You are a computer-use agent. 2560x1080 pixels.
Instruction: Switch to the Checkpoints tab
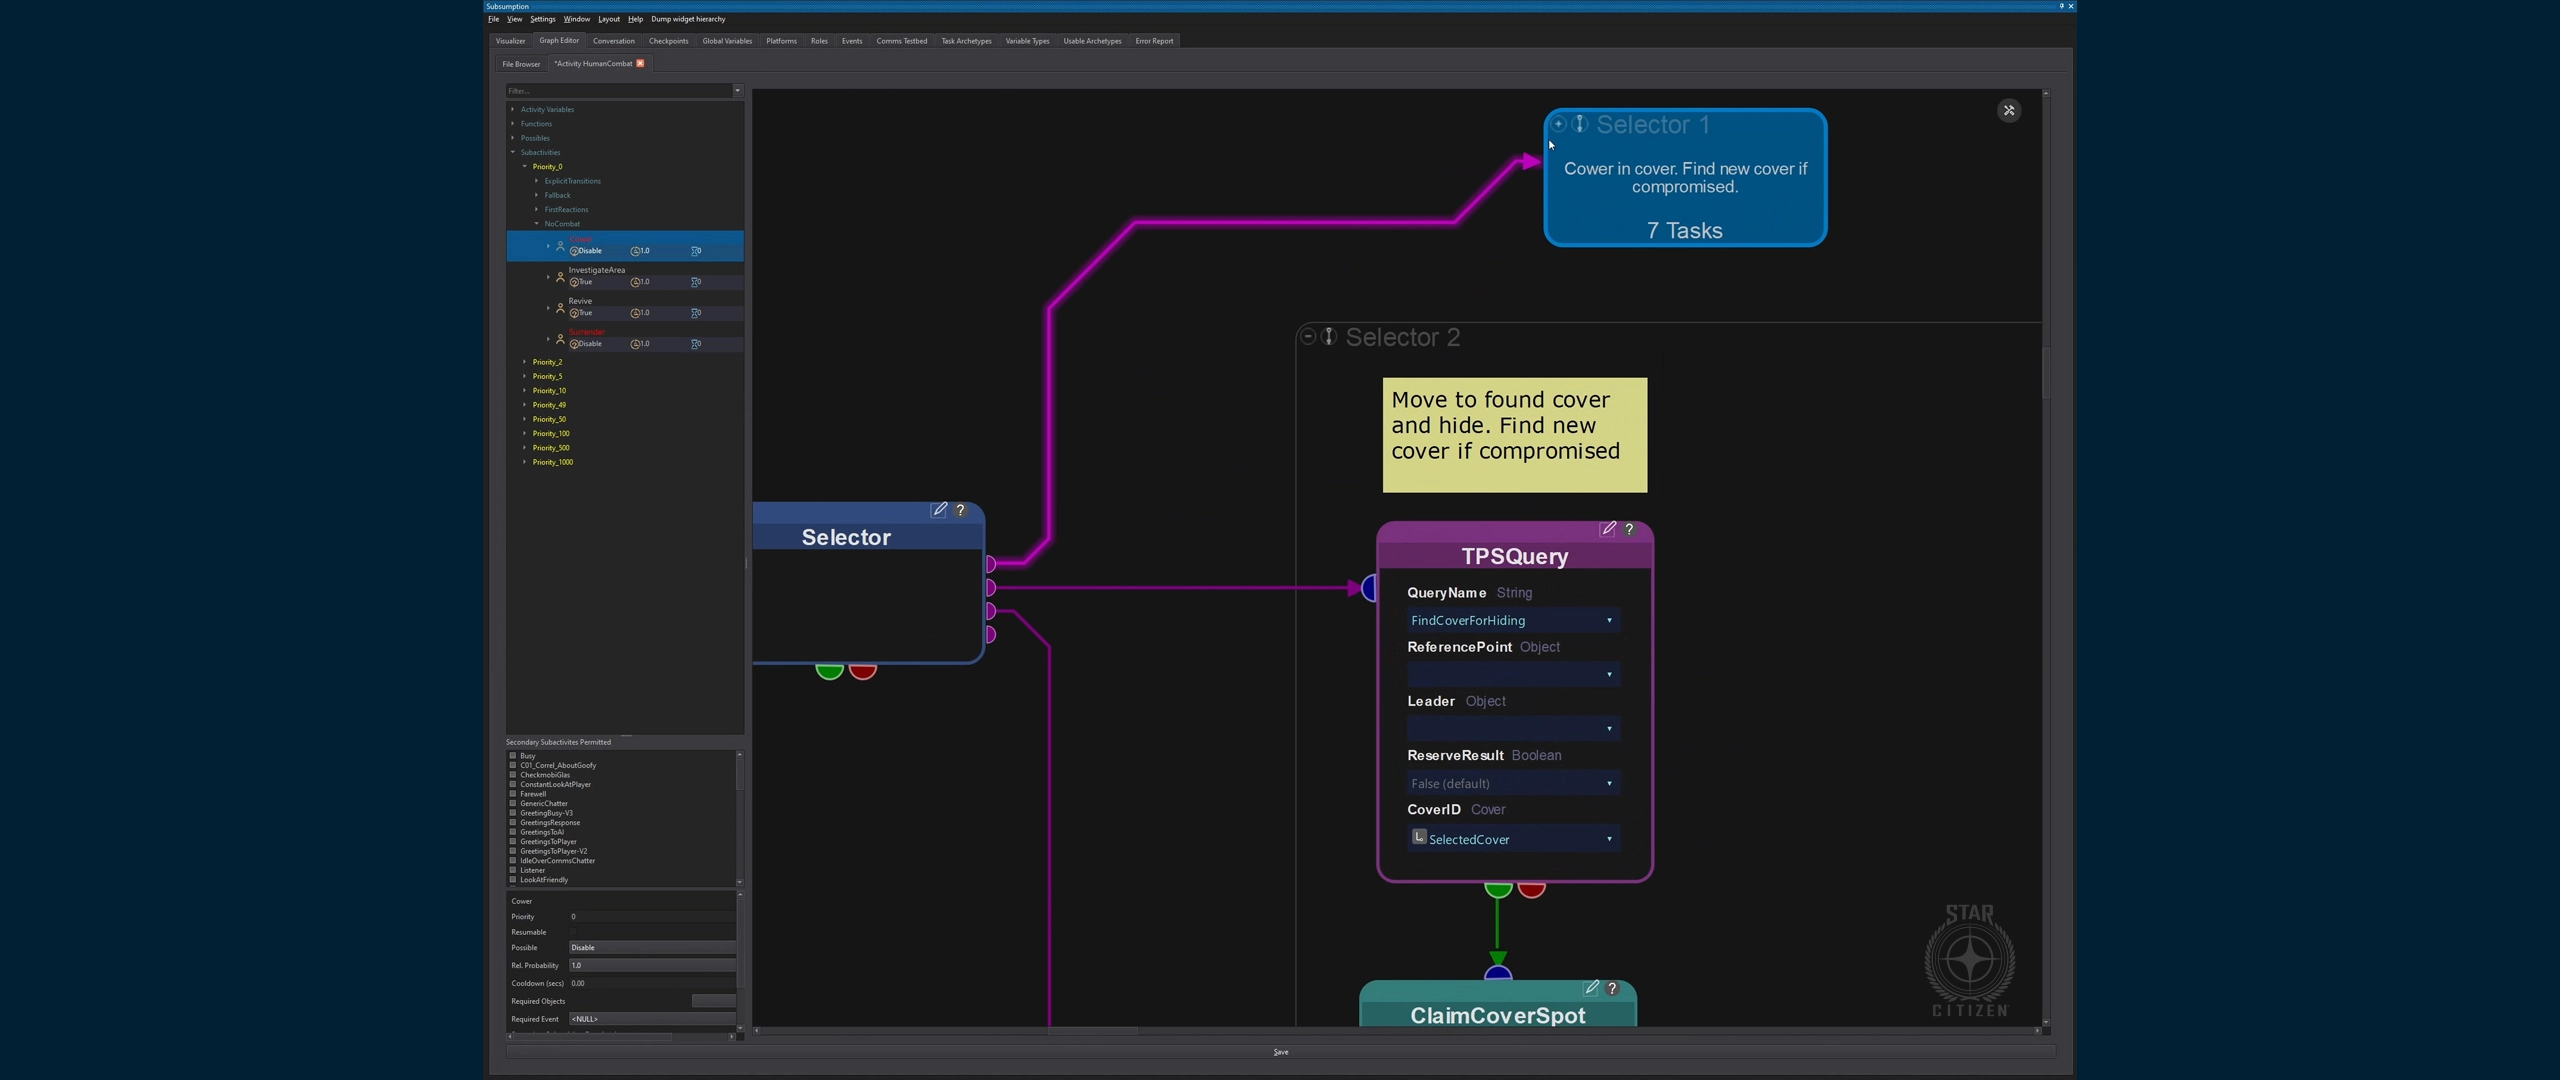(x=668, y=41)
